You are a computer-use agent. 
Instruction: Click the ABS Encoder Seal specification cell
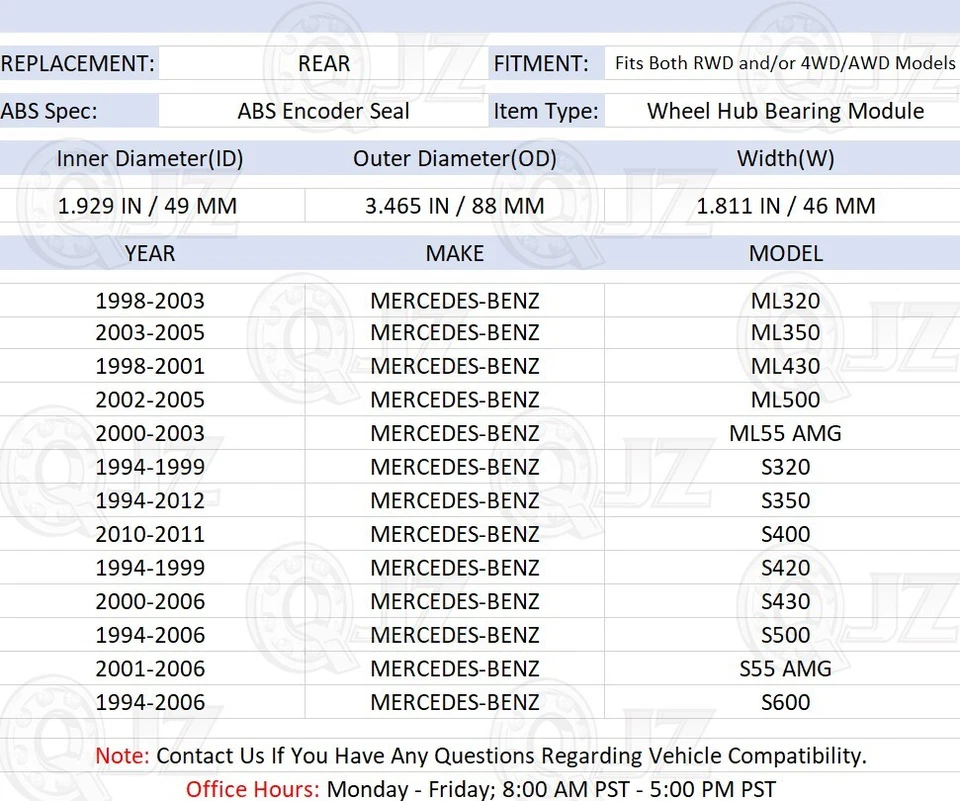(x=323, y=111)
